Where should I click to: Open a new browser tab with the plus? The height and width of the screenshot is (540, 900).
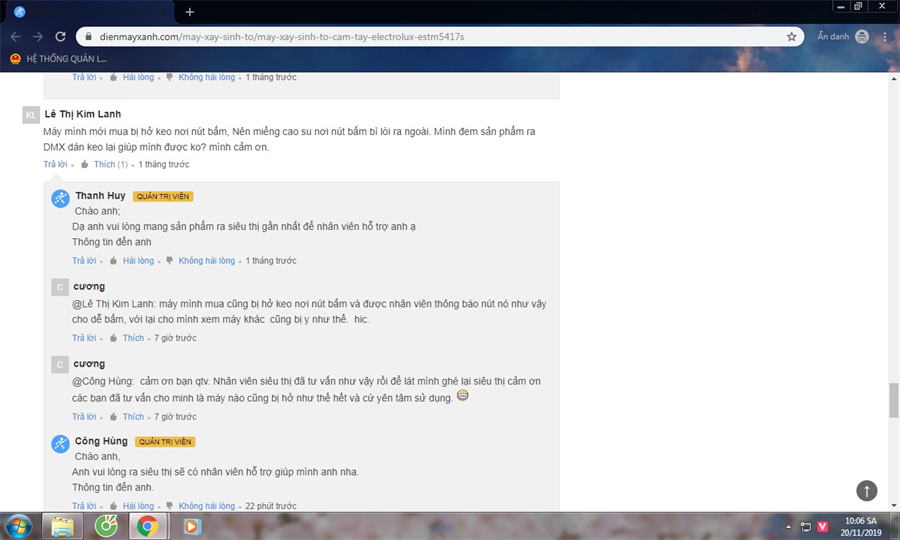click(189, 11)
